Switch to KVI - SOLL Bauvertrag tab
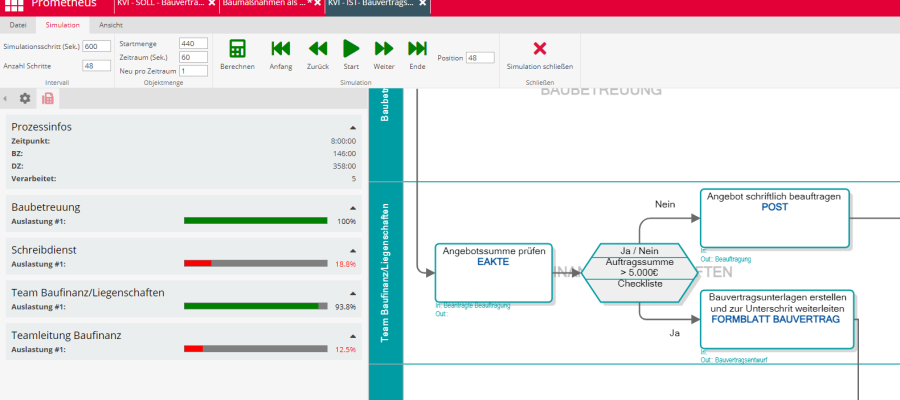The height and width of the screenshot is (400, 900). [x=161, y=3]
